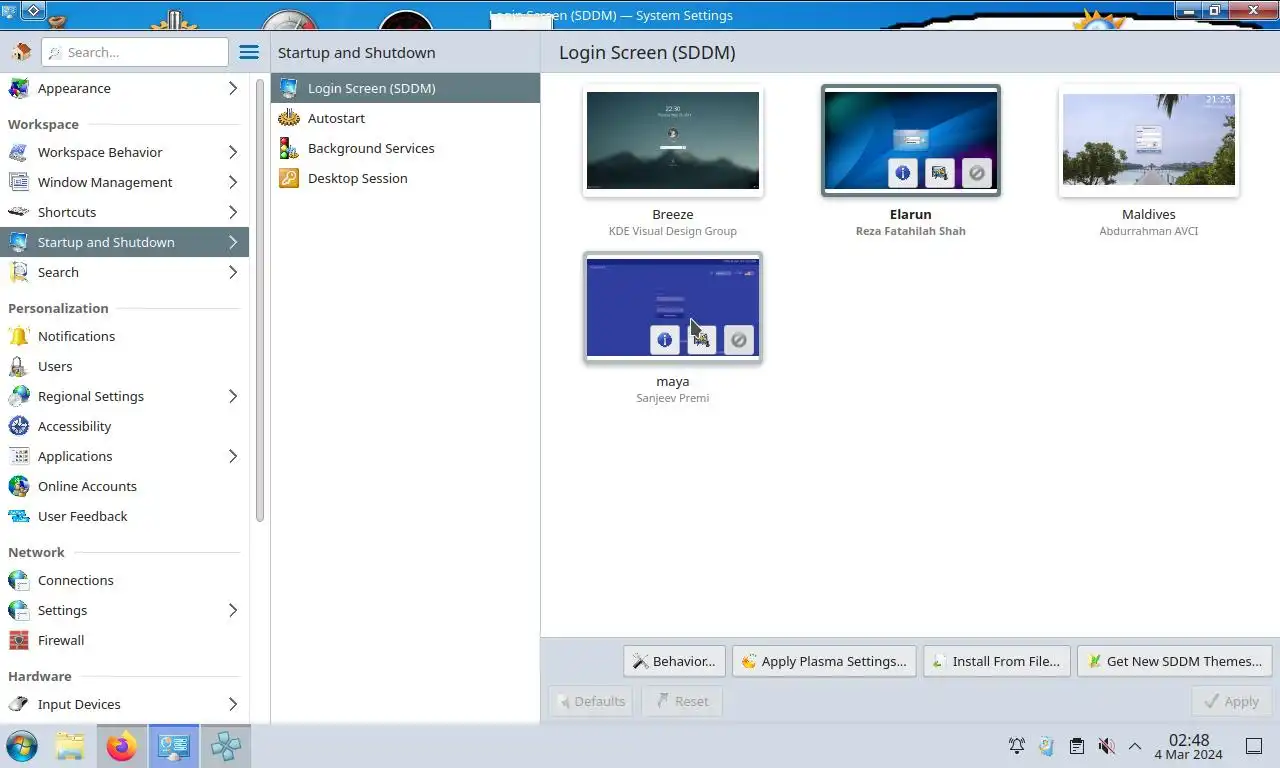Click the Search input field
Image resolution: width=1280 pixels, height=768 pixels.
(x=135, y=52)
